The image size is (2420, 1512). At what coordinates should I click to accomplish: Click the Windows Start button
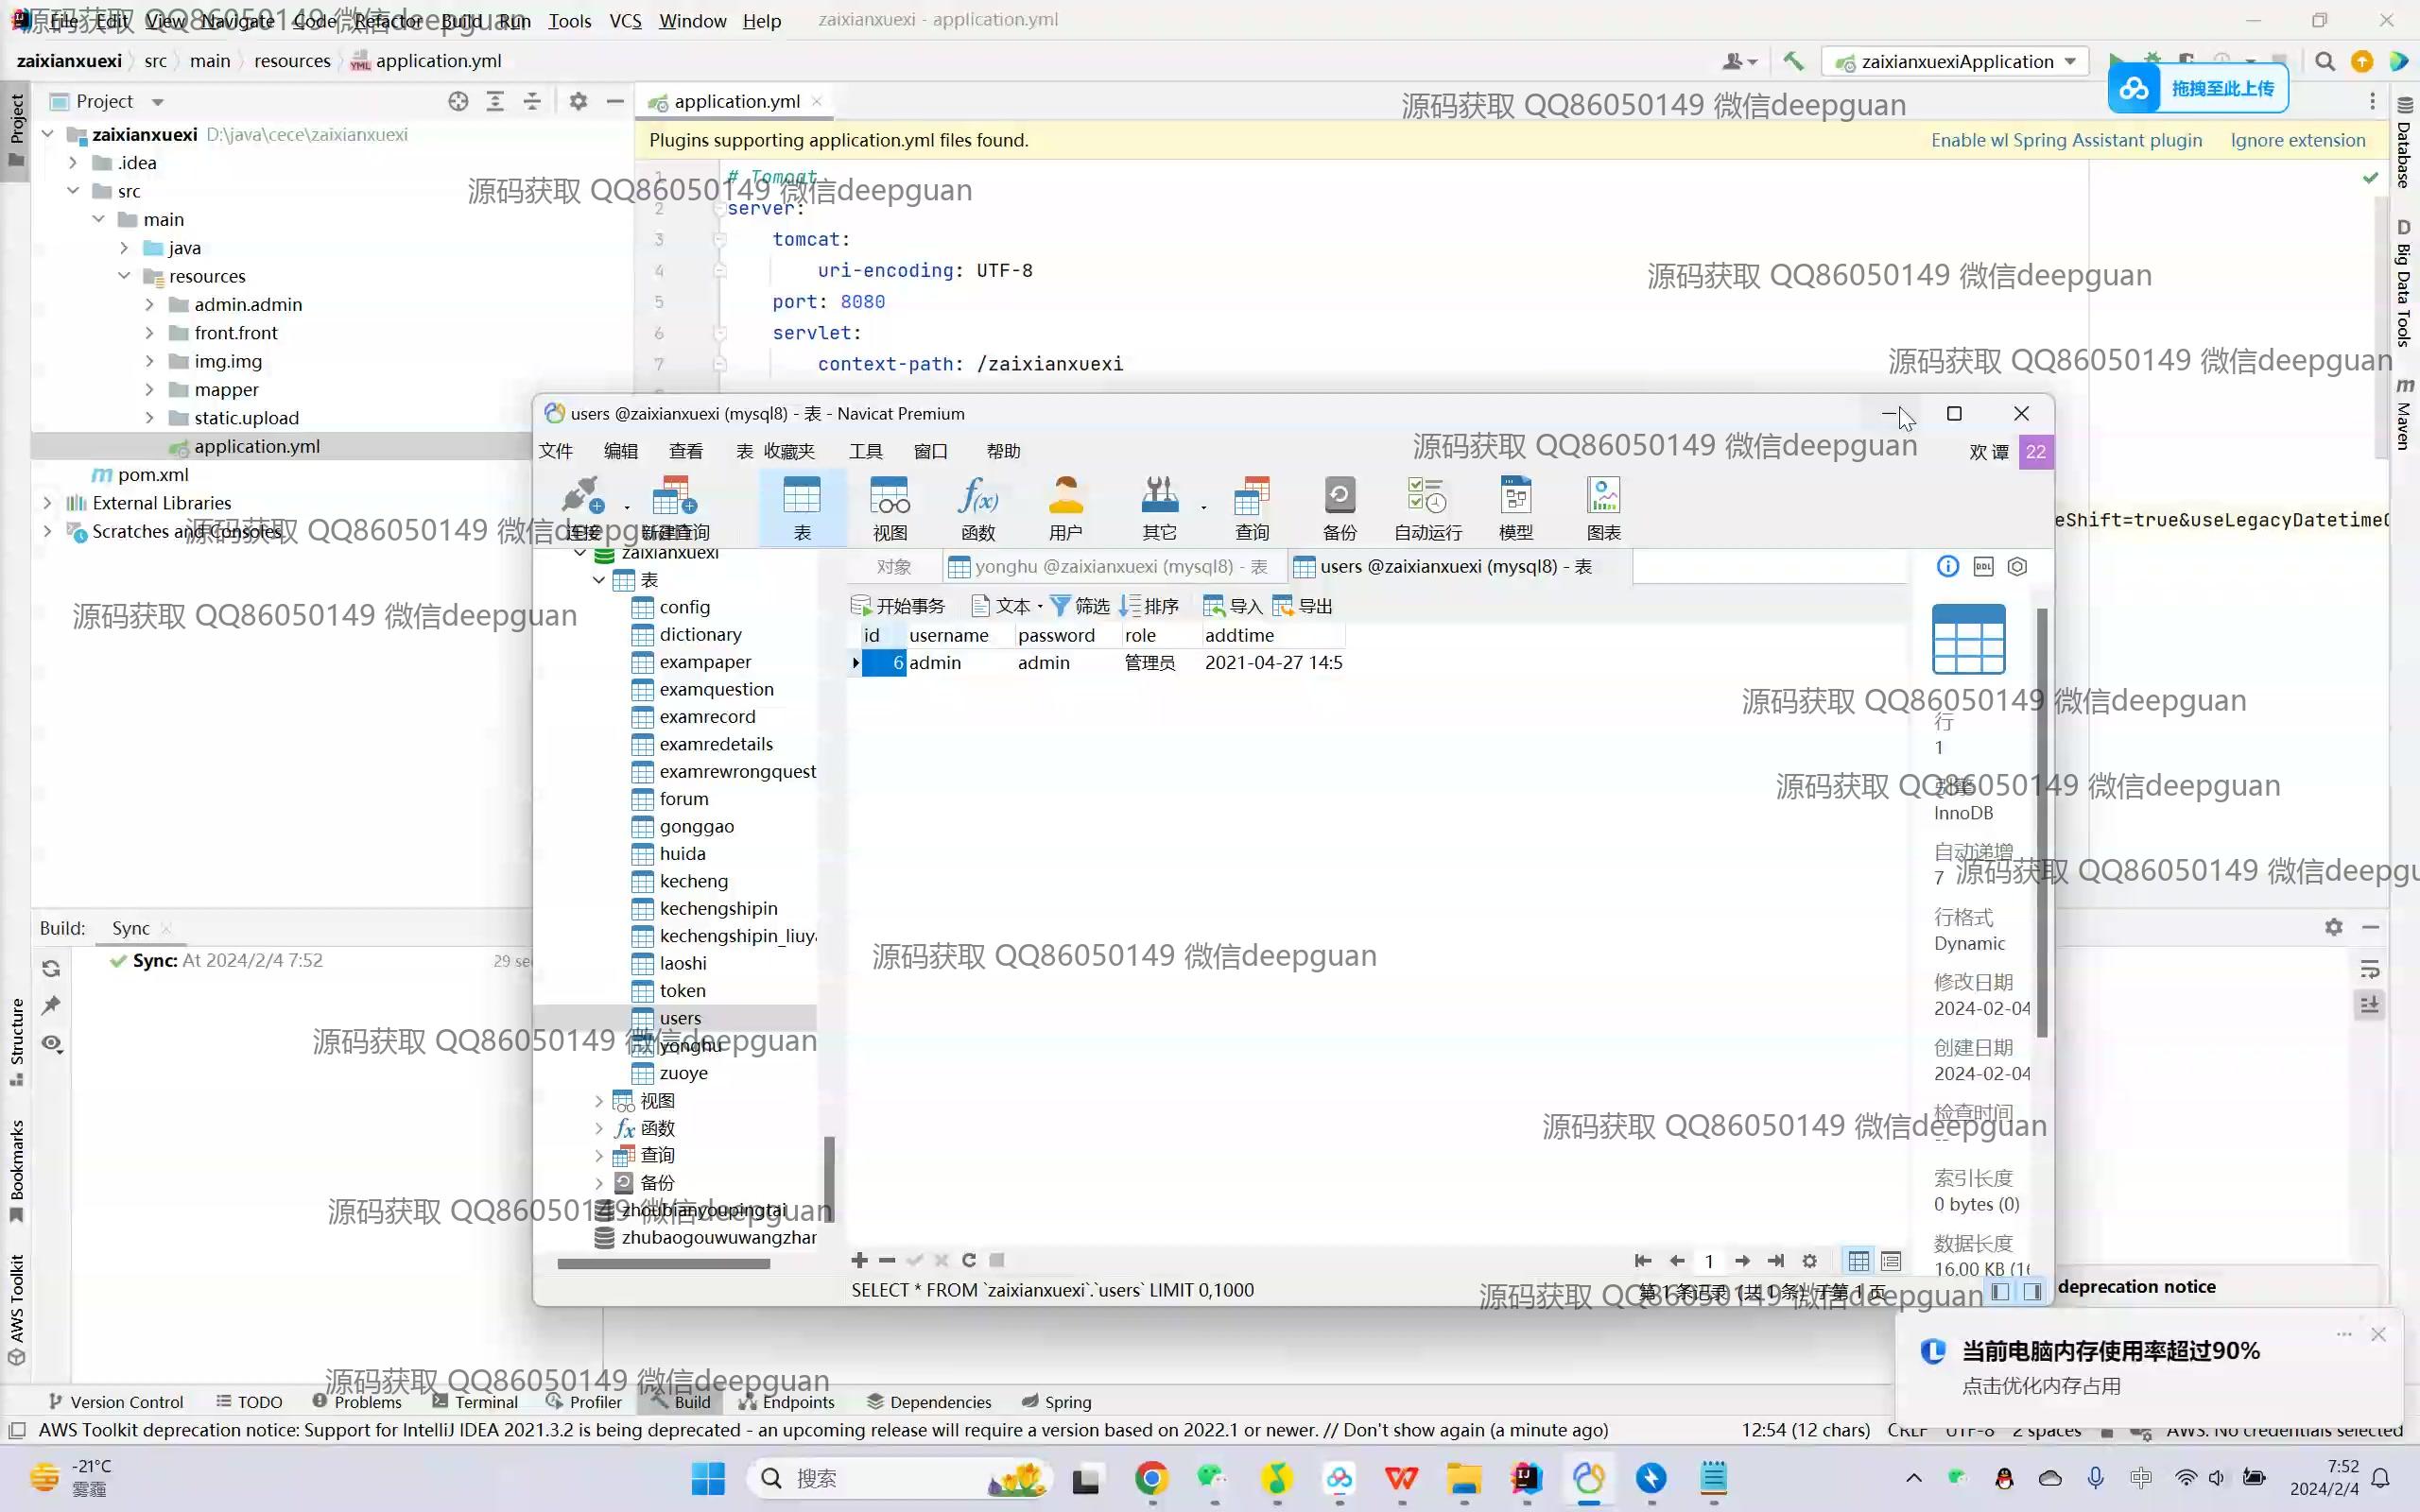point(708,1478)
